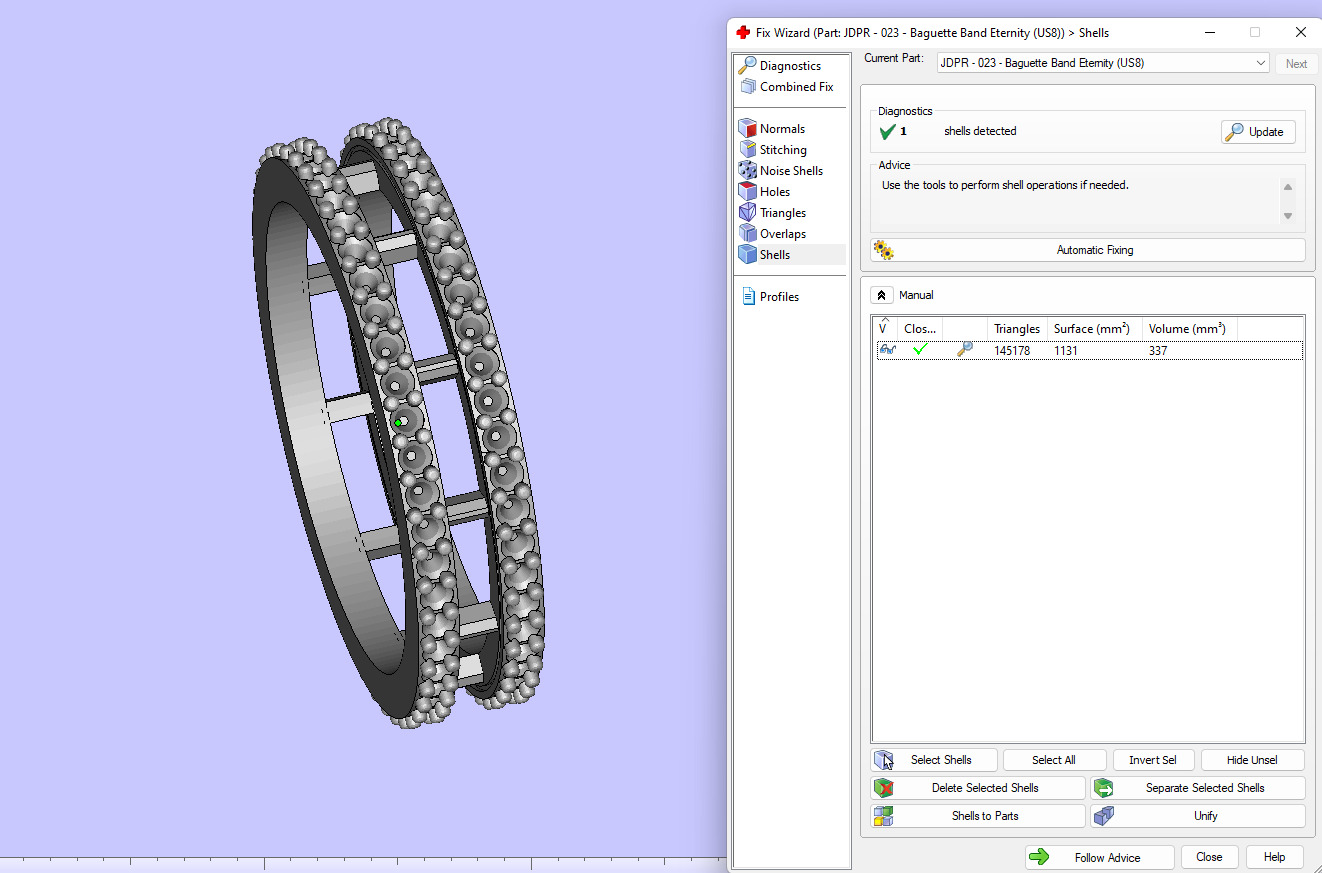Update shell diagnostics
Viewport: 1322px width, 873px height.
coord(1258,132)
